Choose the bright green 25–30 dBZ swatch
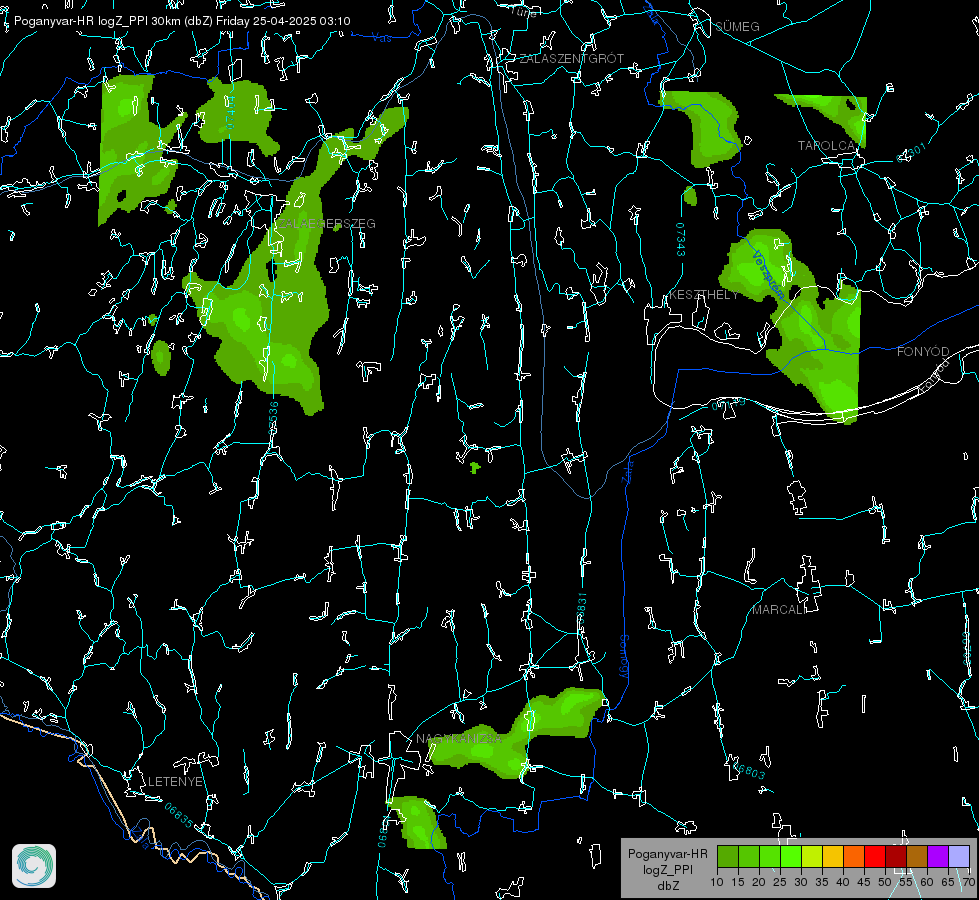The width and height of the screenshot is (979, 900). pyautogui.click(x=791, y=856)
